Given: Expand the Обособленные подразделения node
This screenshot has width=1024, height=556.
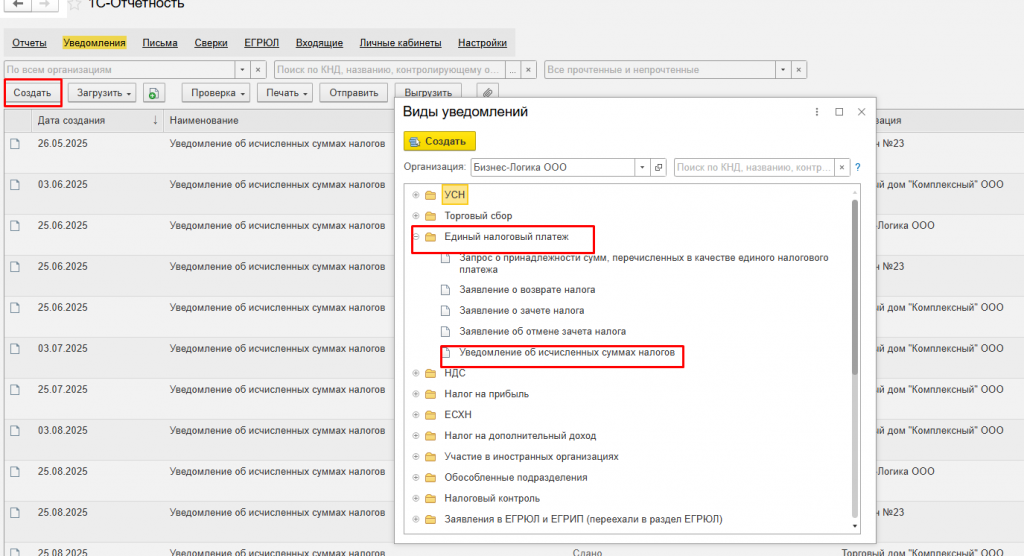Looking at the screenshot, I should [415, 478].
